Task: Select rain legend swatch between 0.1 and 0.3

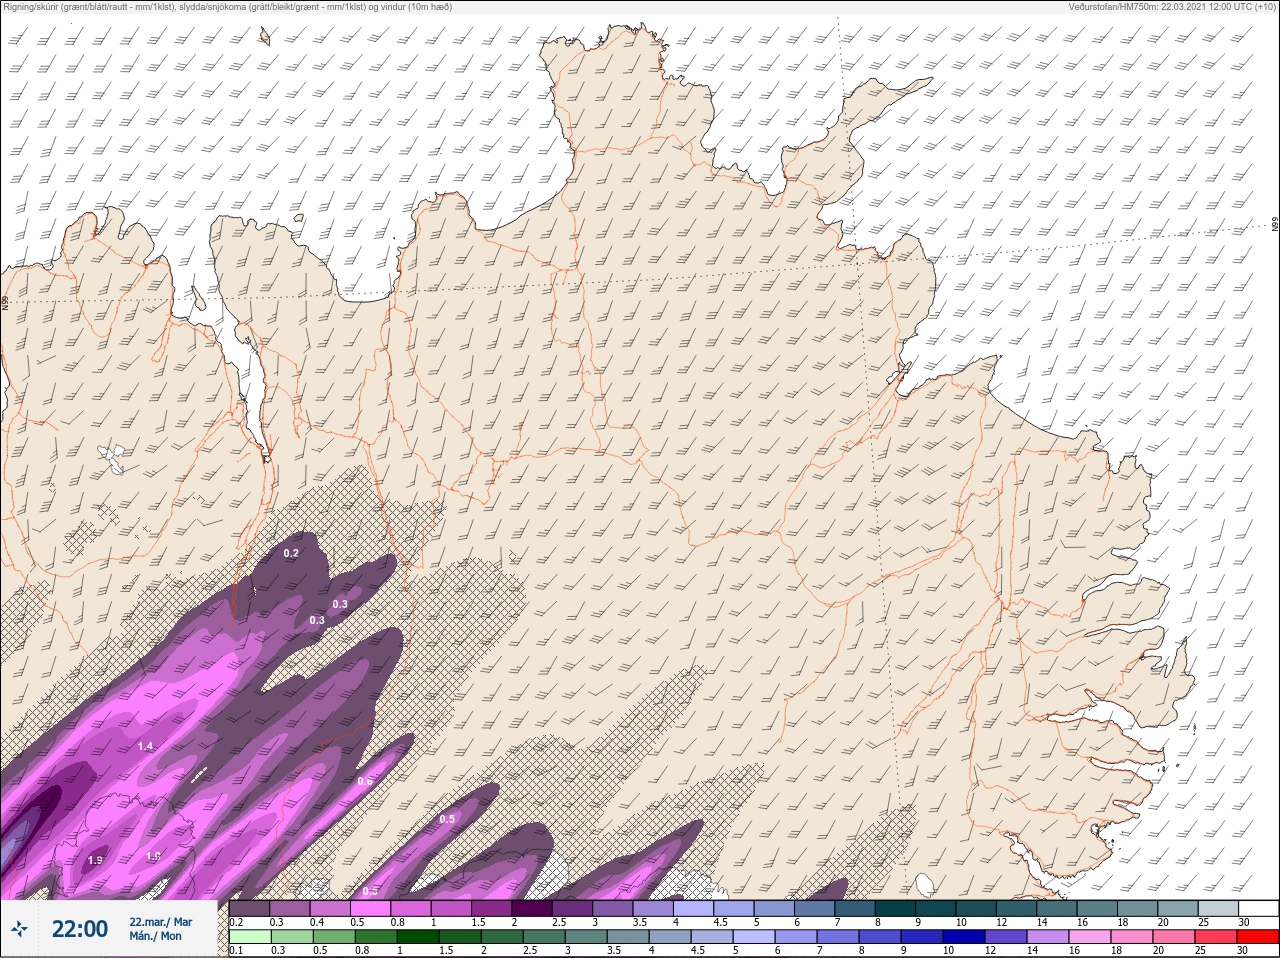Action: click(250, 937)
